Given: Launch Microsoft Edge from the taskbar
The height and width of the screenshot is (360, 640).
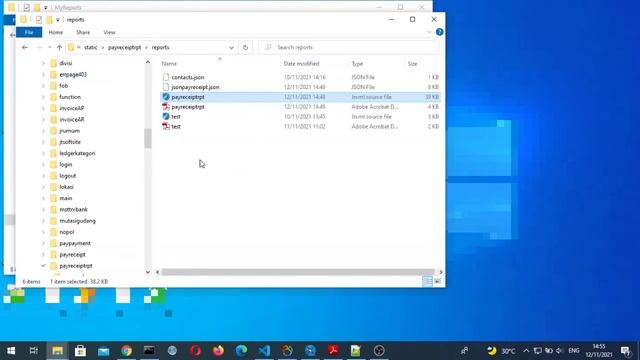Looking at the screenshot, I should tap(241, 351).
